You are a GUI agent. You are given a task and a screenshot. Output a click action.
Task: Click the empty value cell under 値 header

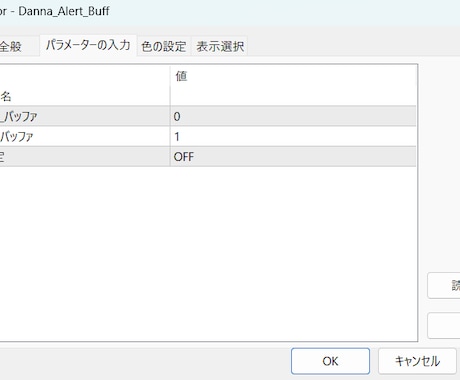[293, 96]
